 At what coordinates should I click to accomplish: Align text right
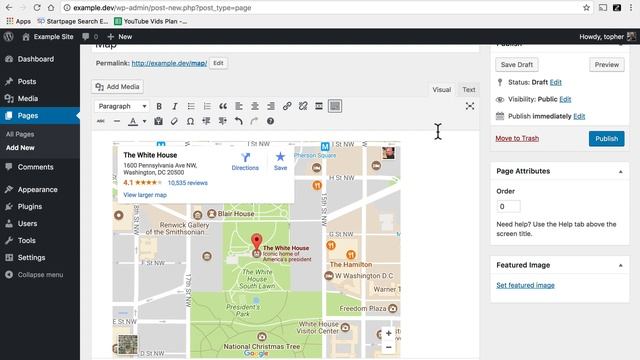tap(271, 106)
